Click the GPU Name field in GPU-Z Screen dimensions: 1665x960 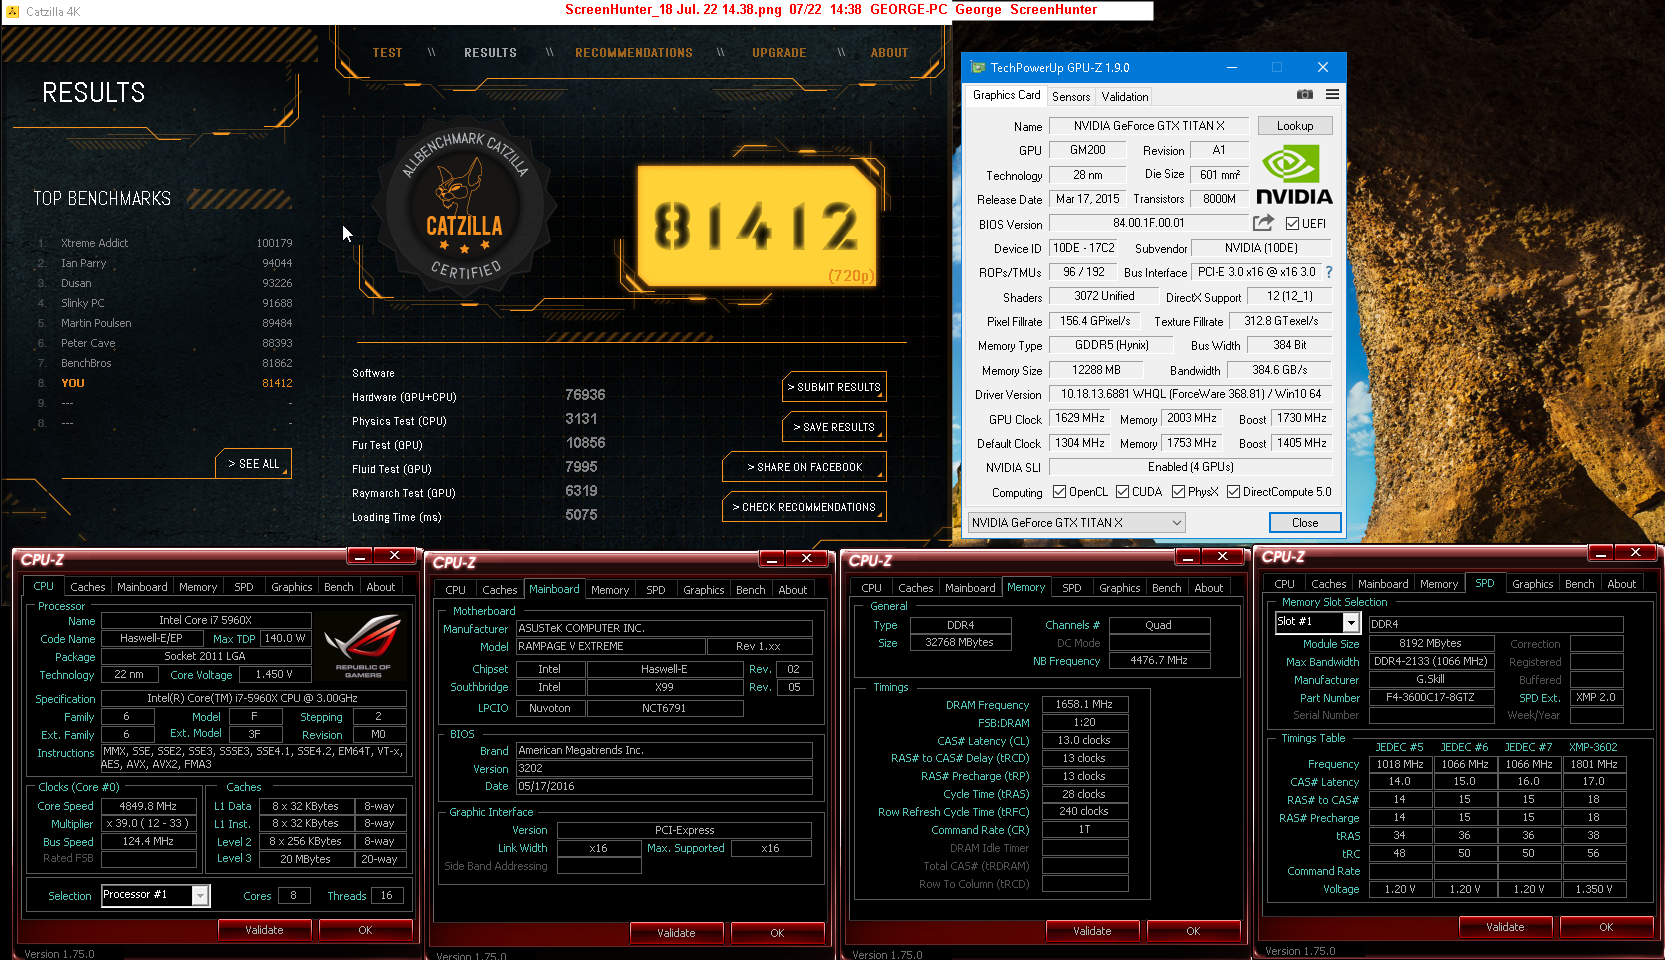1148,126
